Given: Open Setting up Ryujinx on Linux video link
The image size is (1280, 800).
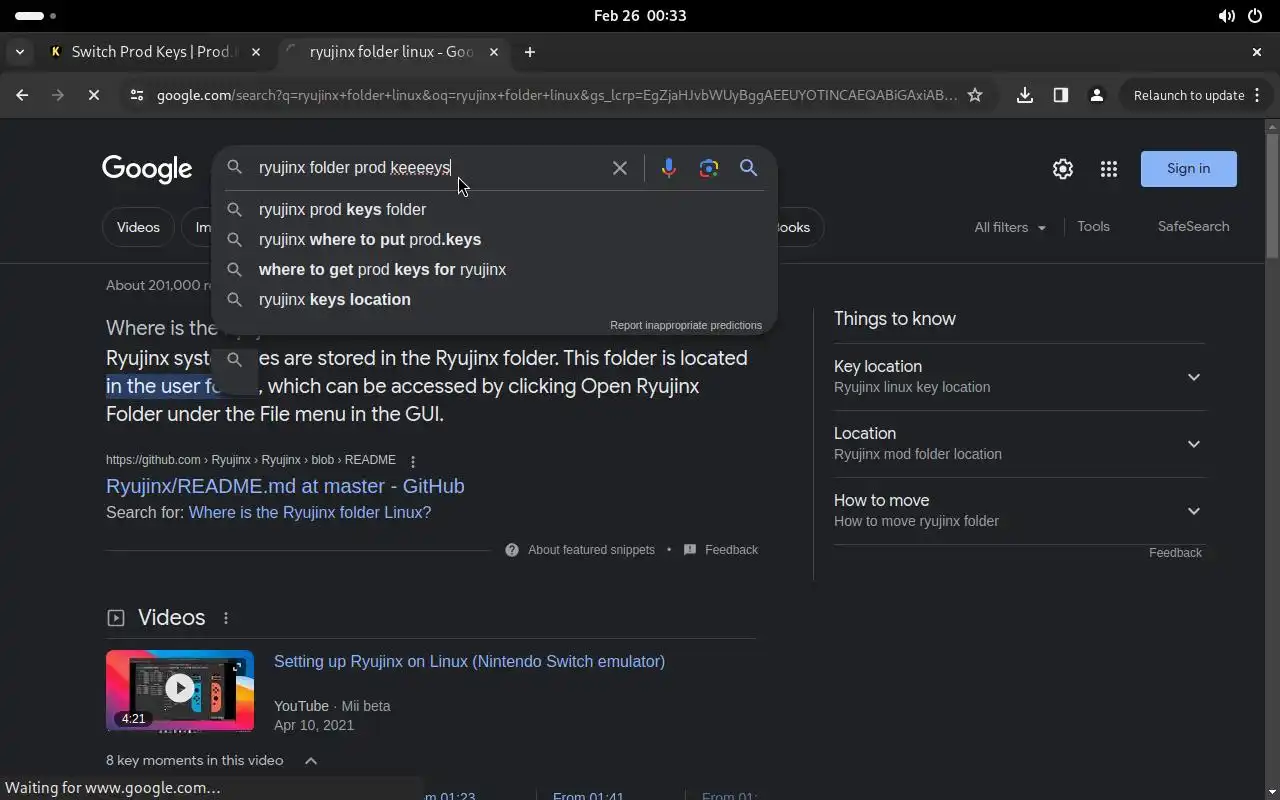Looking at the screenshot, I should tap(469, 661).
